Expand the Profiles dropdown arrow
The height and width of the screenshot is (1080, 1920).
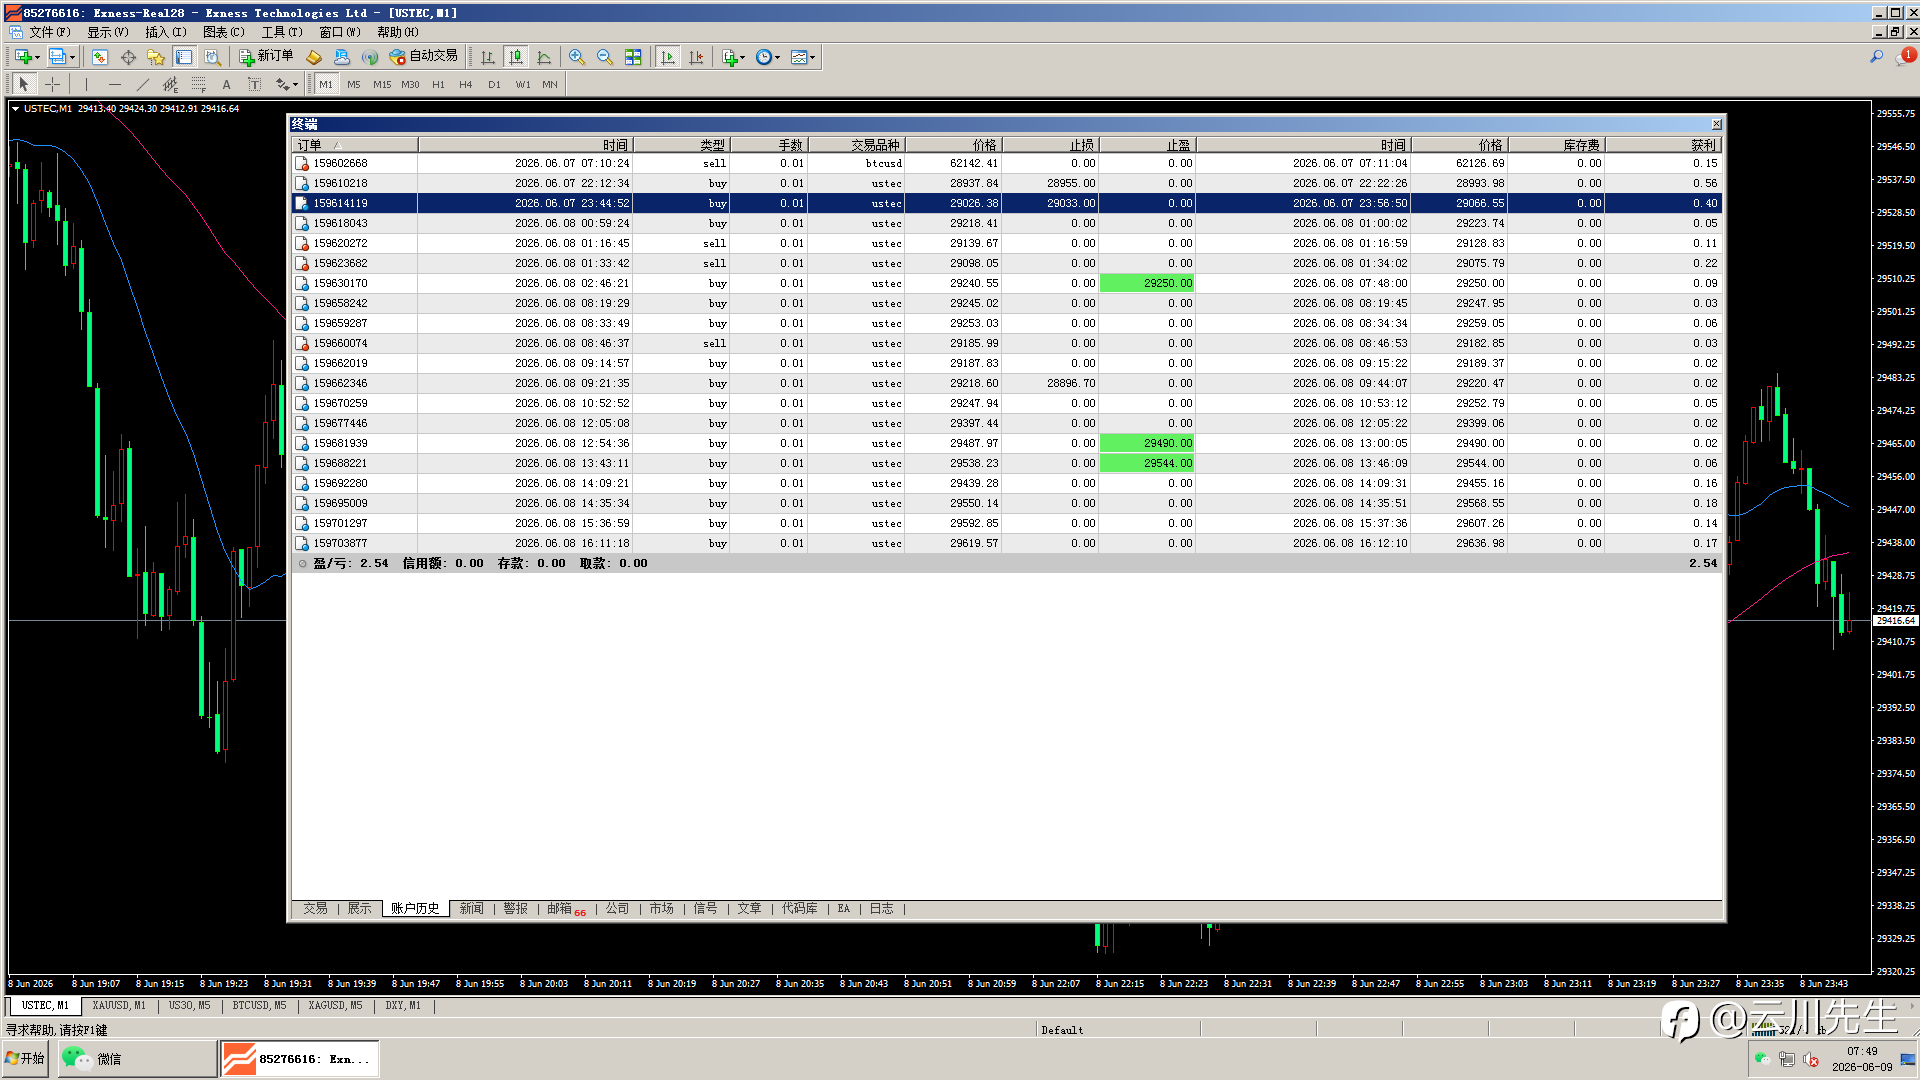pos(73,57)
